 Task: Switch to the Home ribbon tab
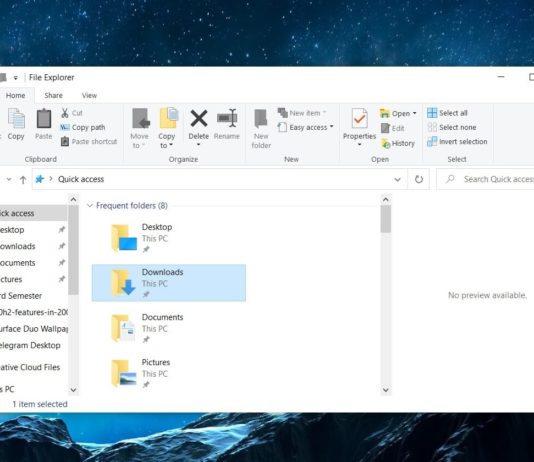(16, 96)
